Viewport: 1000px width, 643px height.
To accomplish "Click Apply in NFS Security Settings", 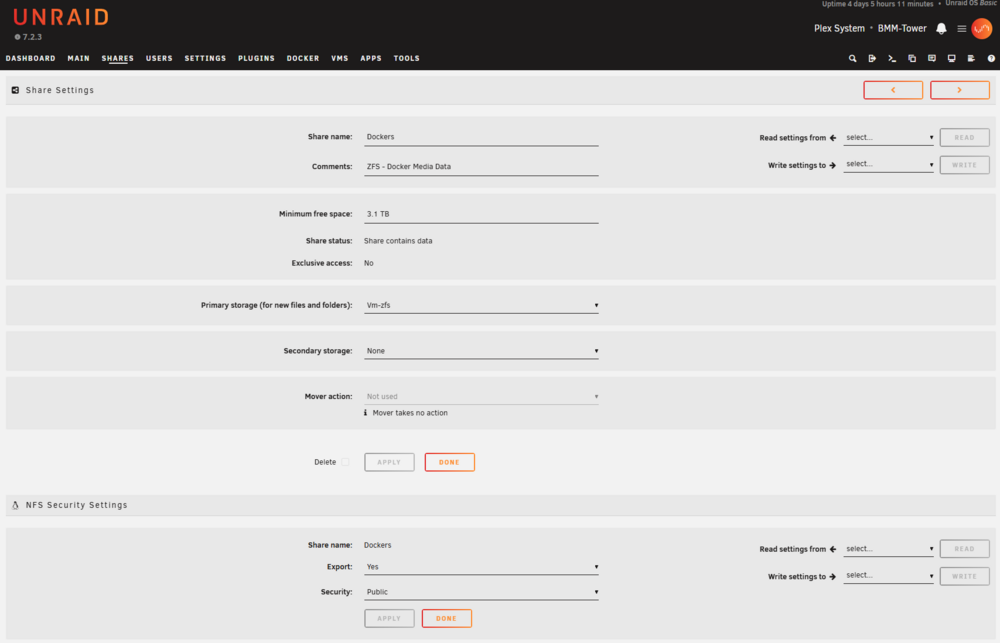I will [389, 618].
